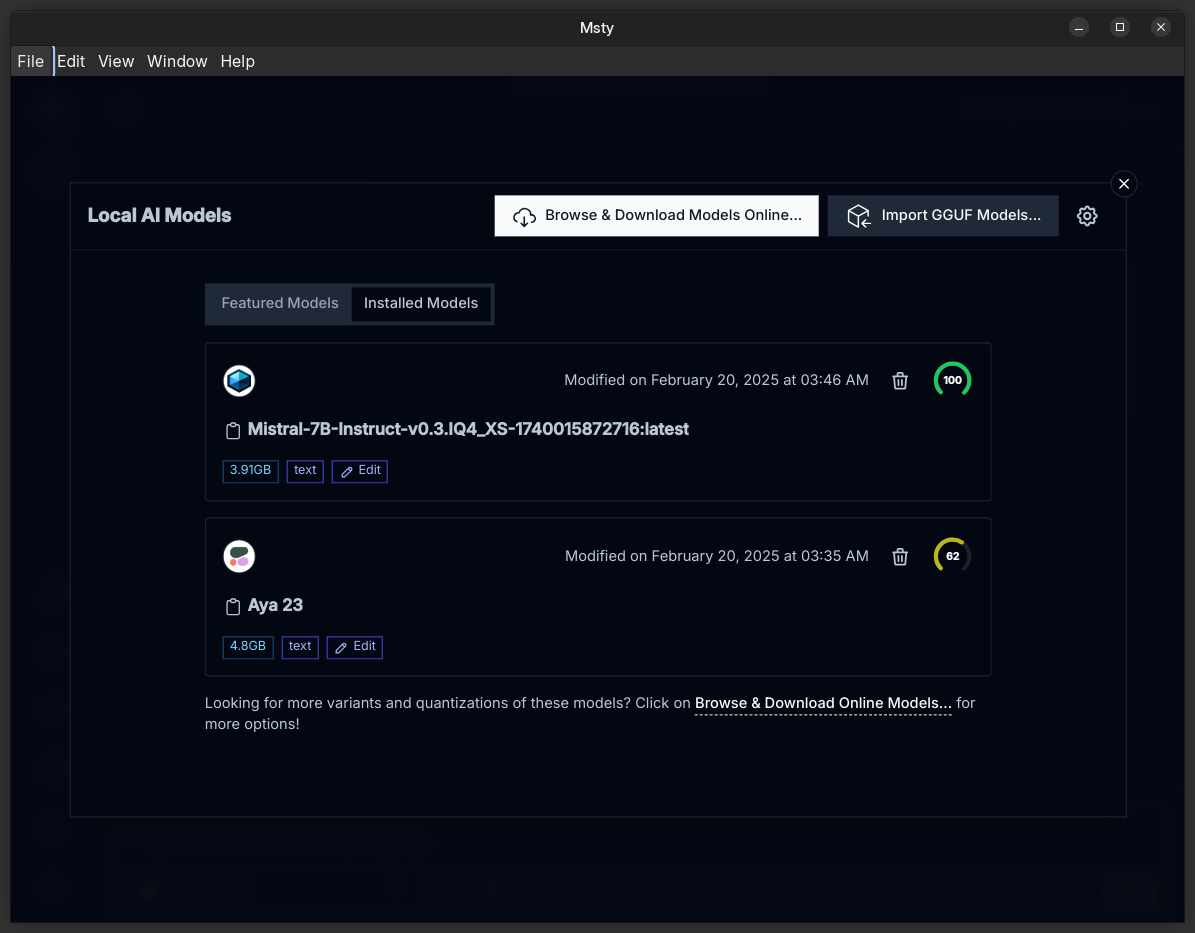1195x933 pixels.
Task: Click Browse & Download Models Online button
Action: 657,216
